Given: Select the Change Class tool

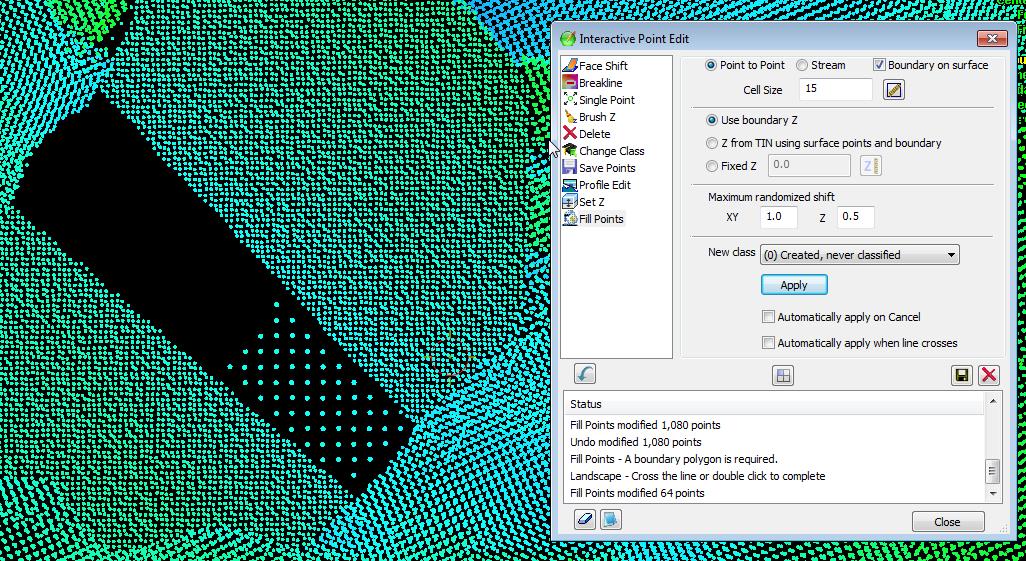Looking at the screenshot, I should (x=603, y=151).
